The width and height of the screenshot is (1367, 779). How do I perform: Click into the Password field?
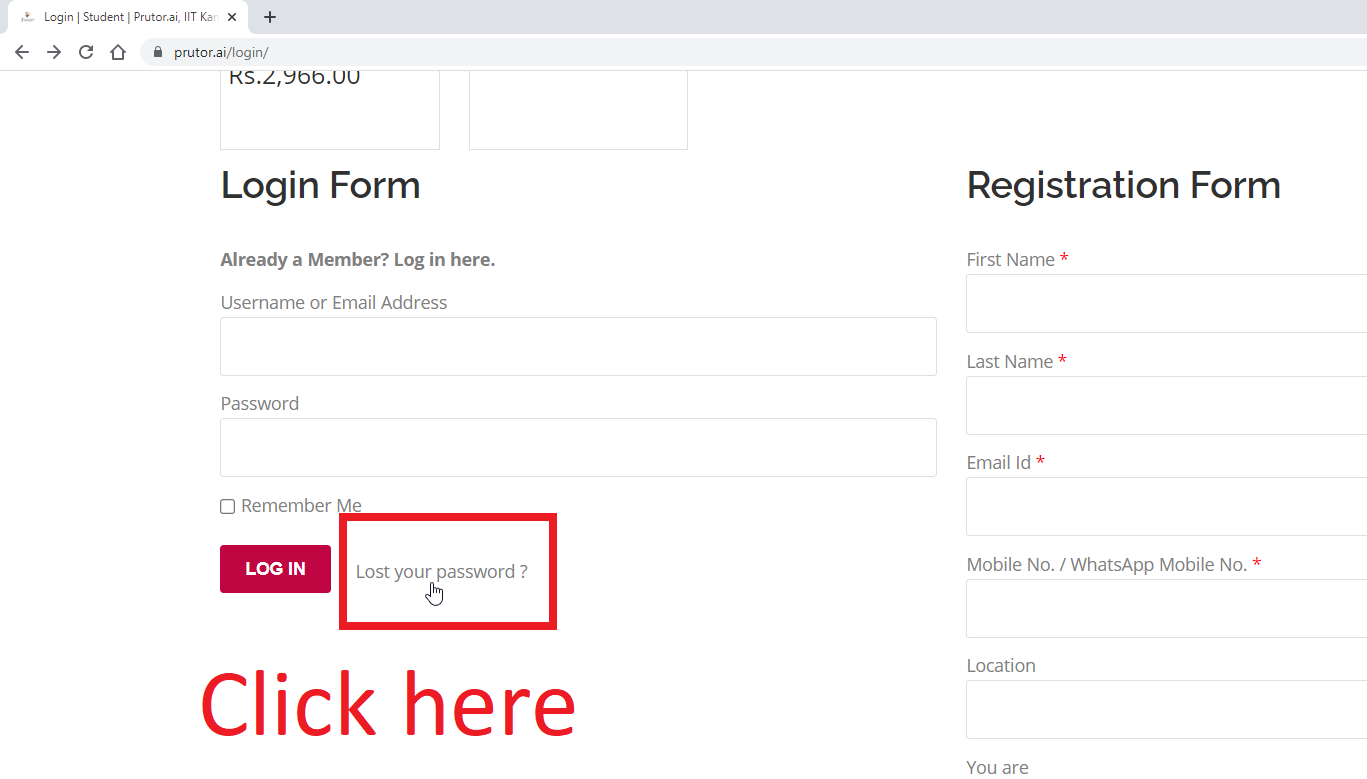coord(578,448)
